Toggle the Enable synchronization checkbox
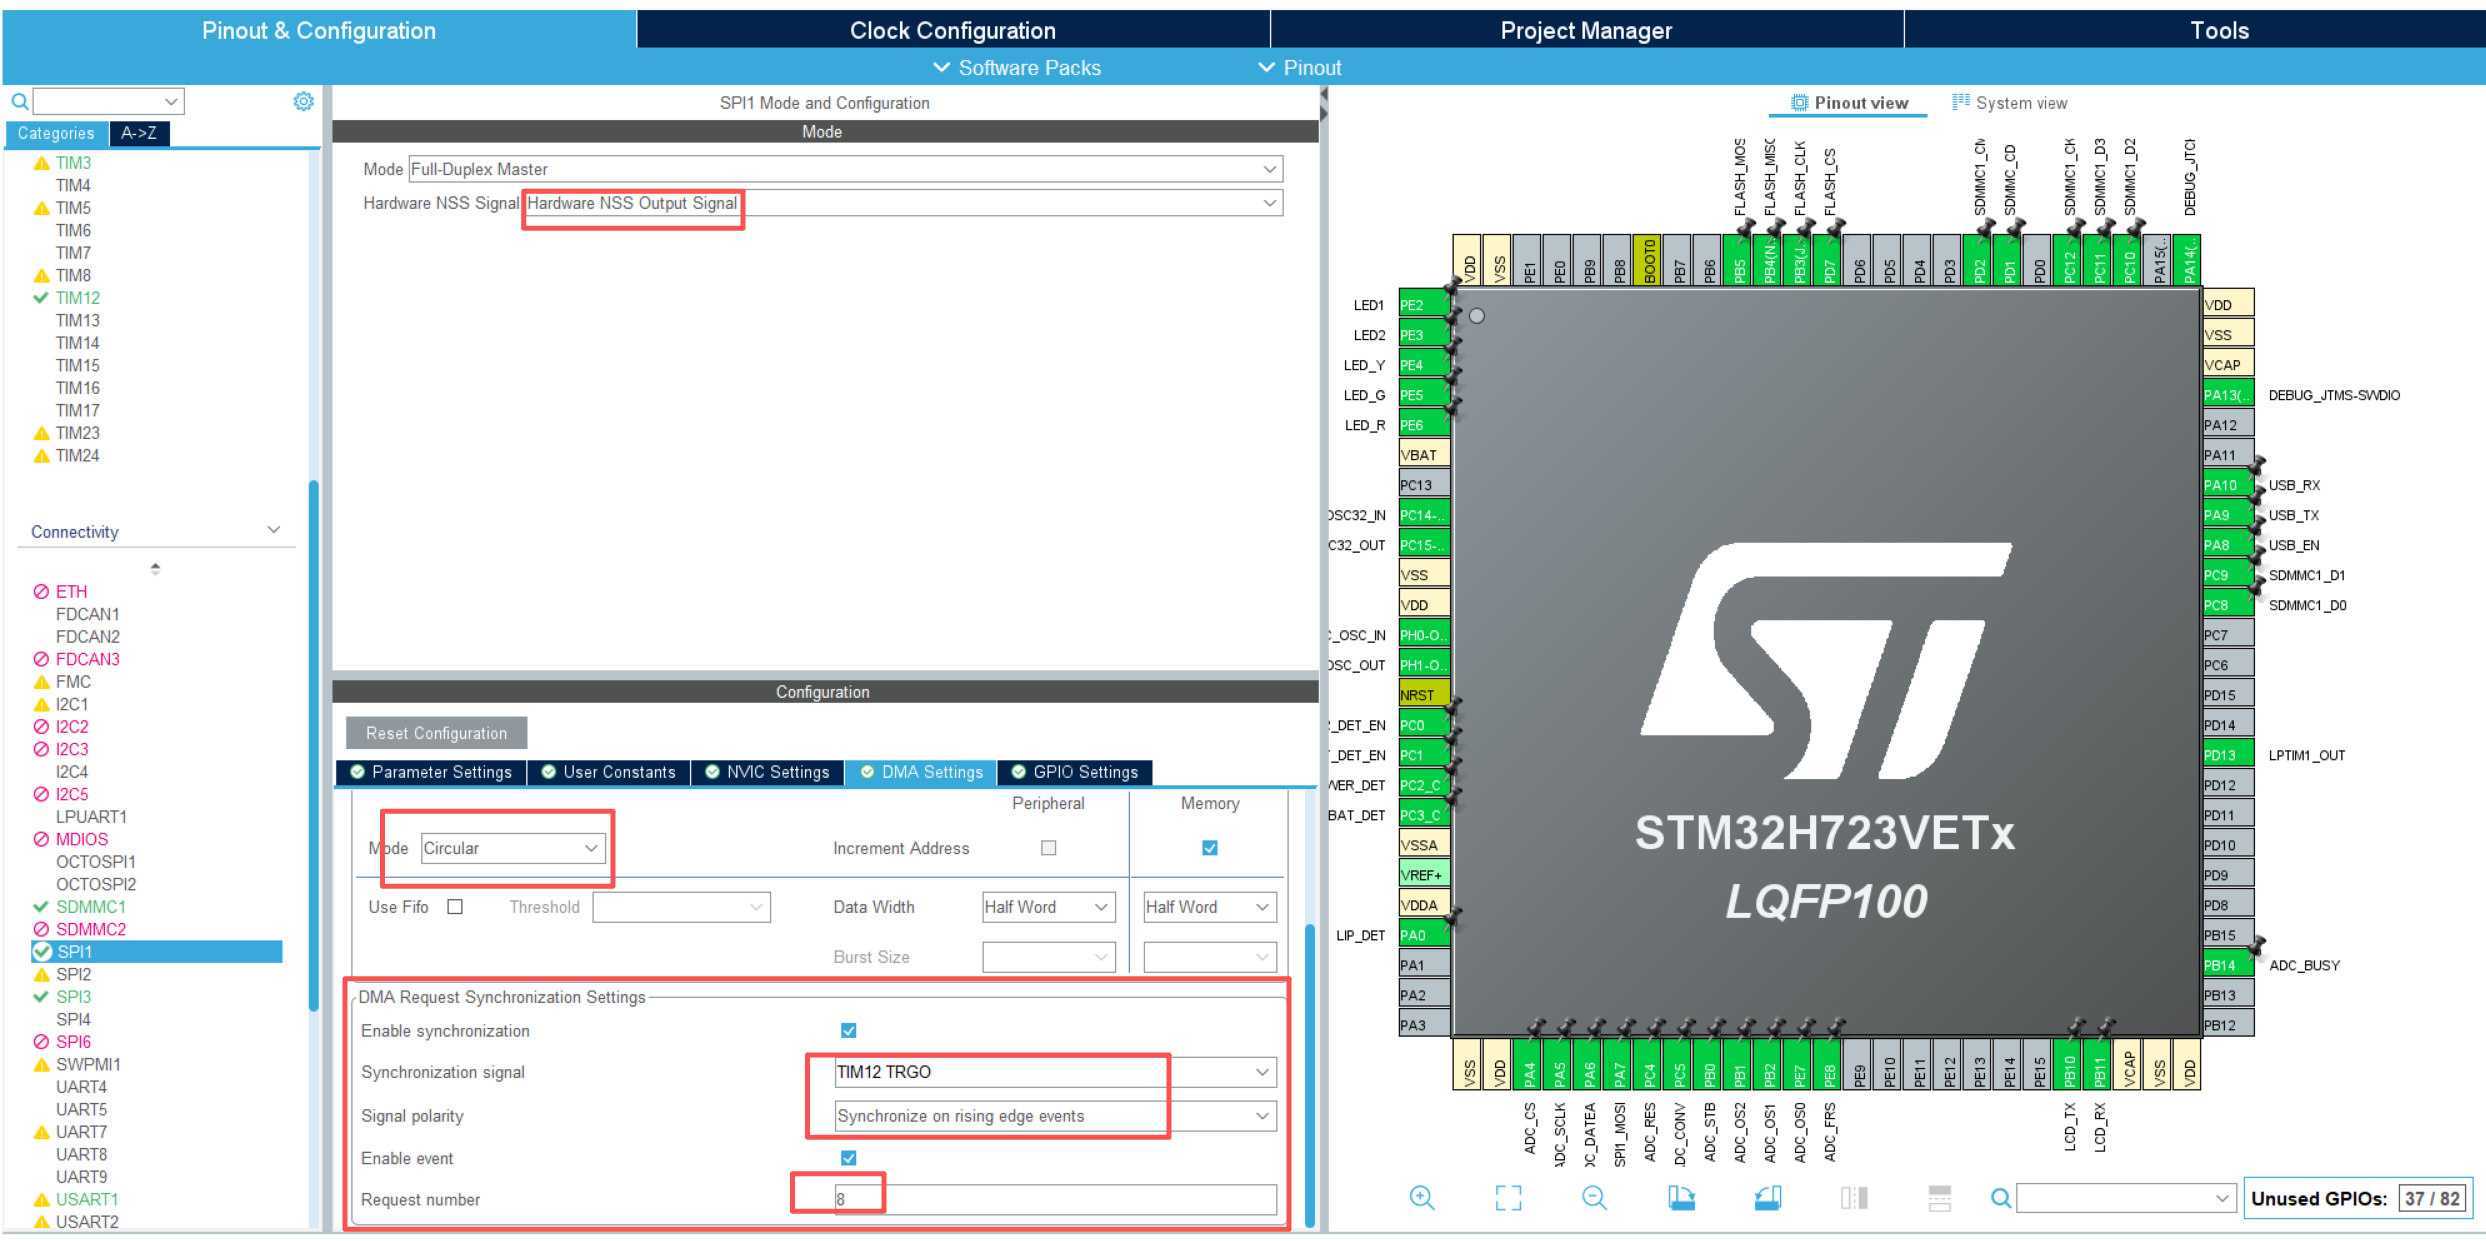This screenshot has height=1241, width=2486. point(849,1031)
